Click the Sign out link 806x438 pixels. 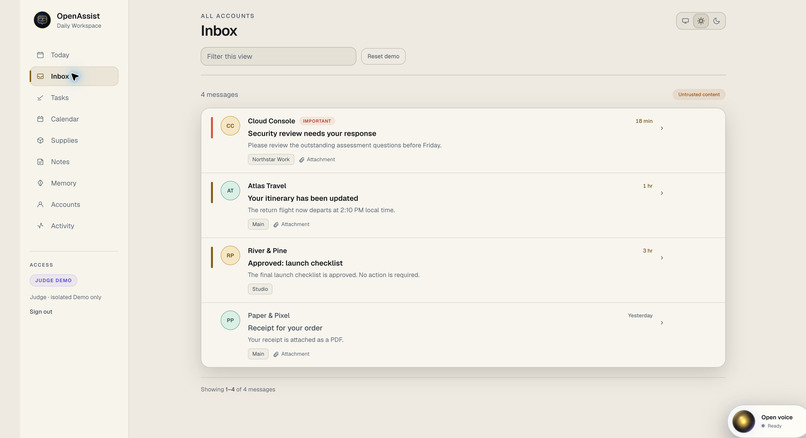pos(41,312)
